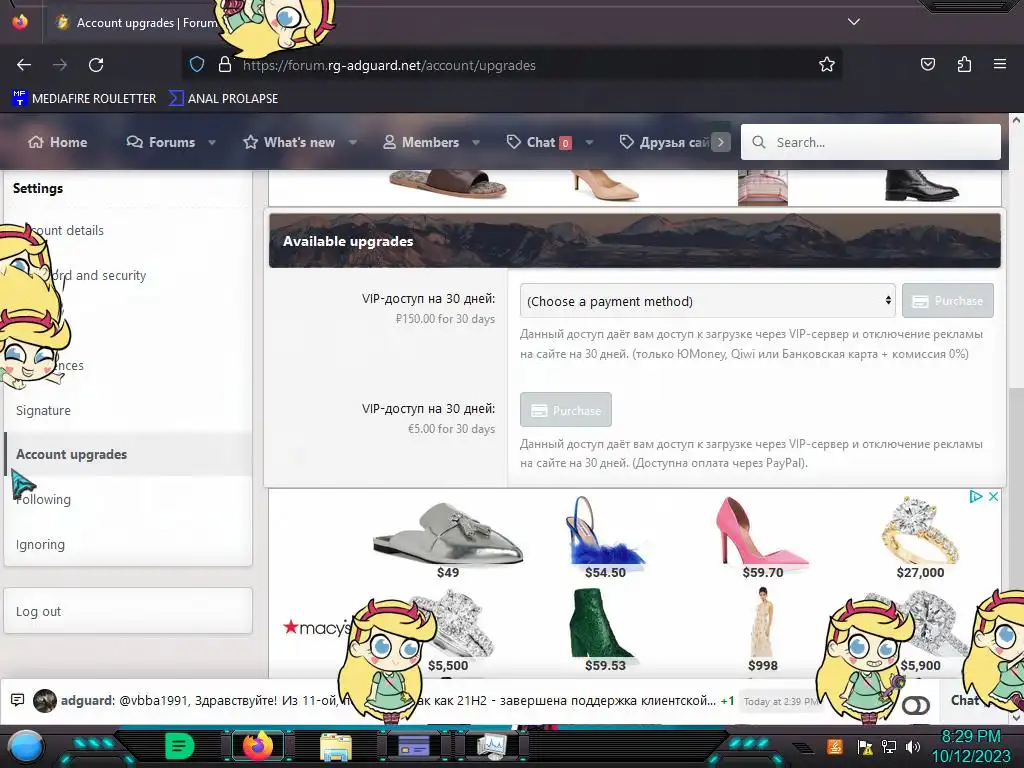Bookmark this page with the star
This screenshot has width=1024, height=768.
pos(827,64)
